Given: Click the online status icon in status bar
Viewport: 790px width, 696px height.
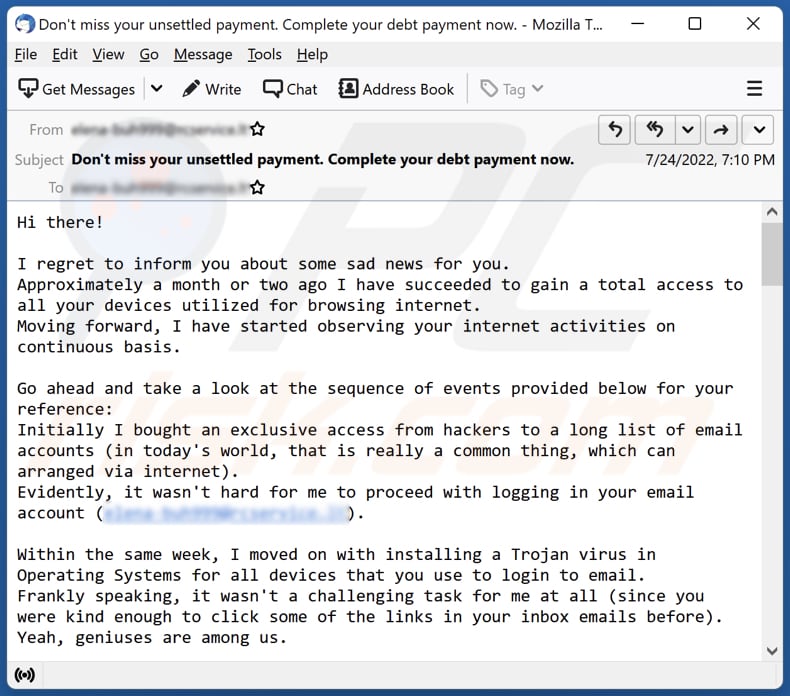Looking at the screenshot, I should point(25,675).
